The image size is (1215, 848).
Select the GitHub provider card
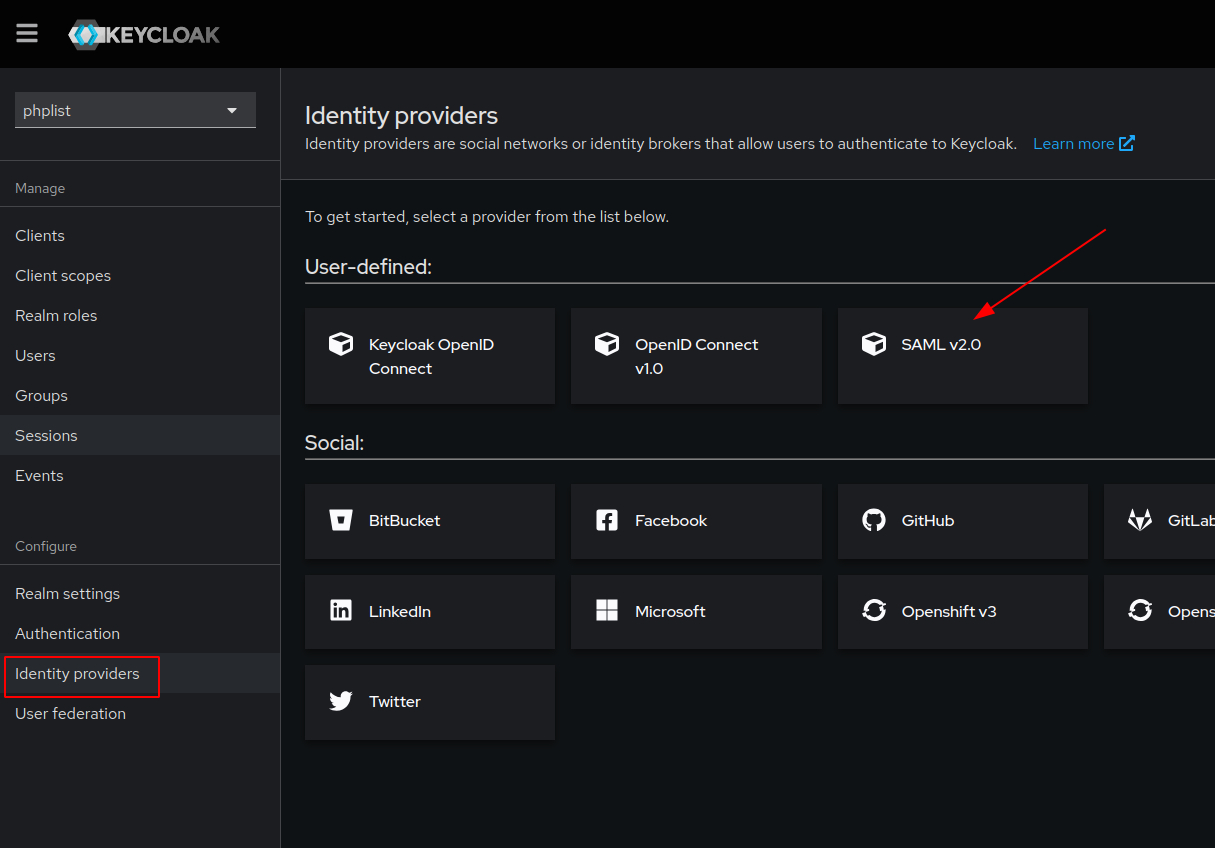point(963,521)
